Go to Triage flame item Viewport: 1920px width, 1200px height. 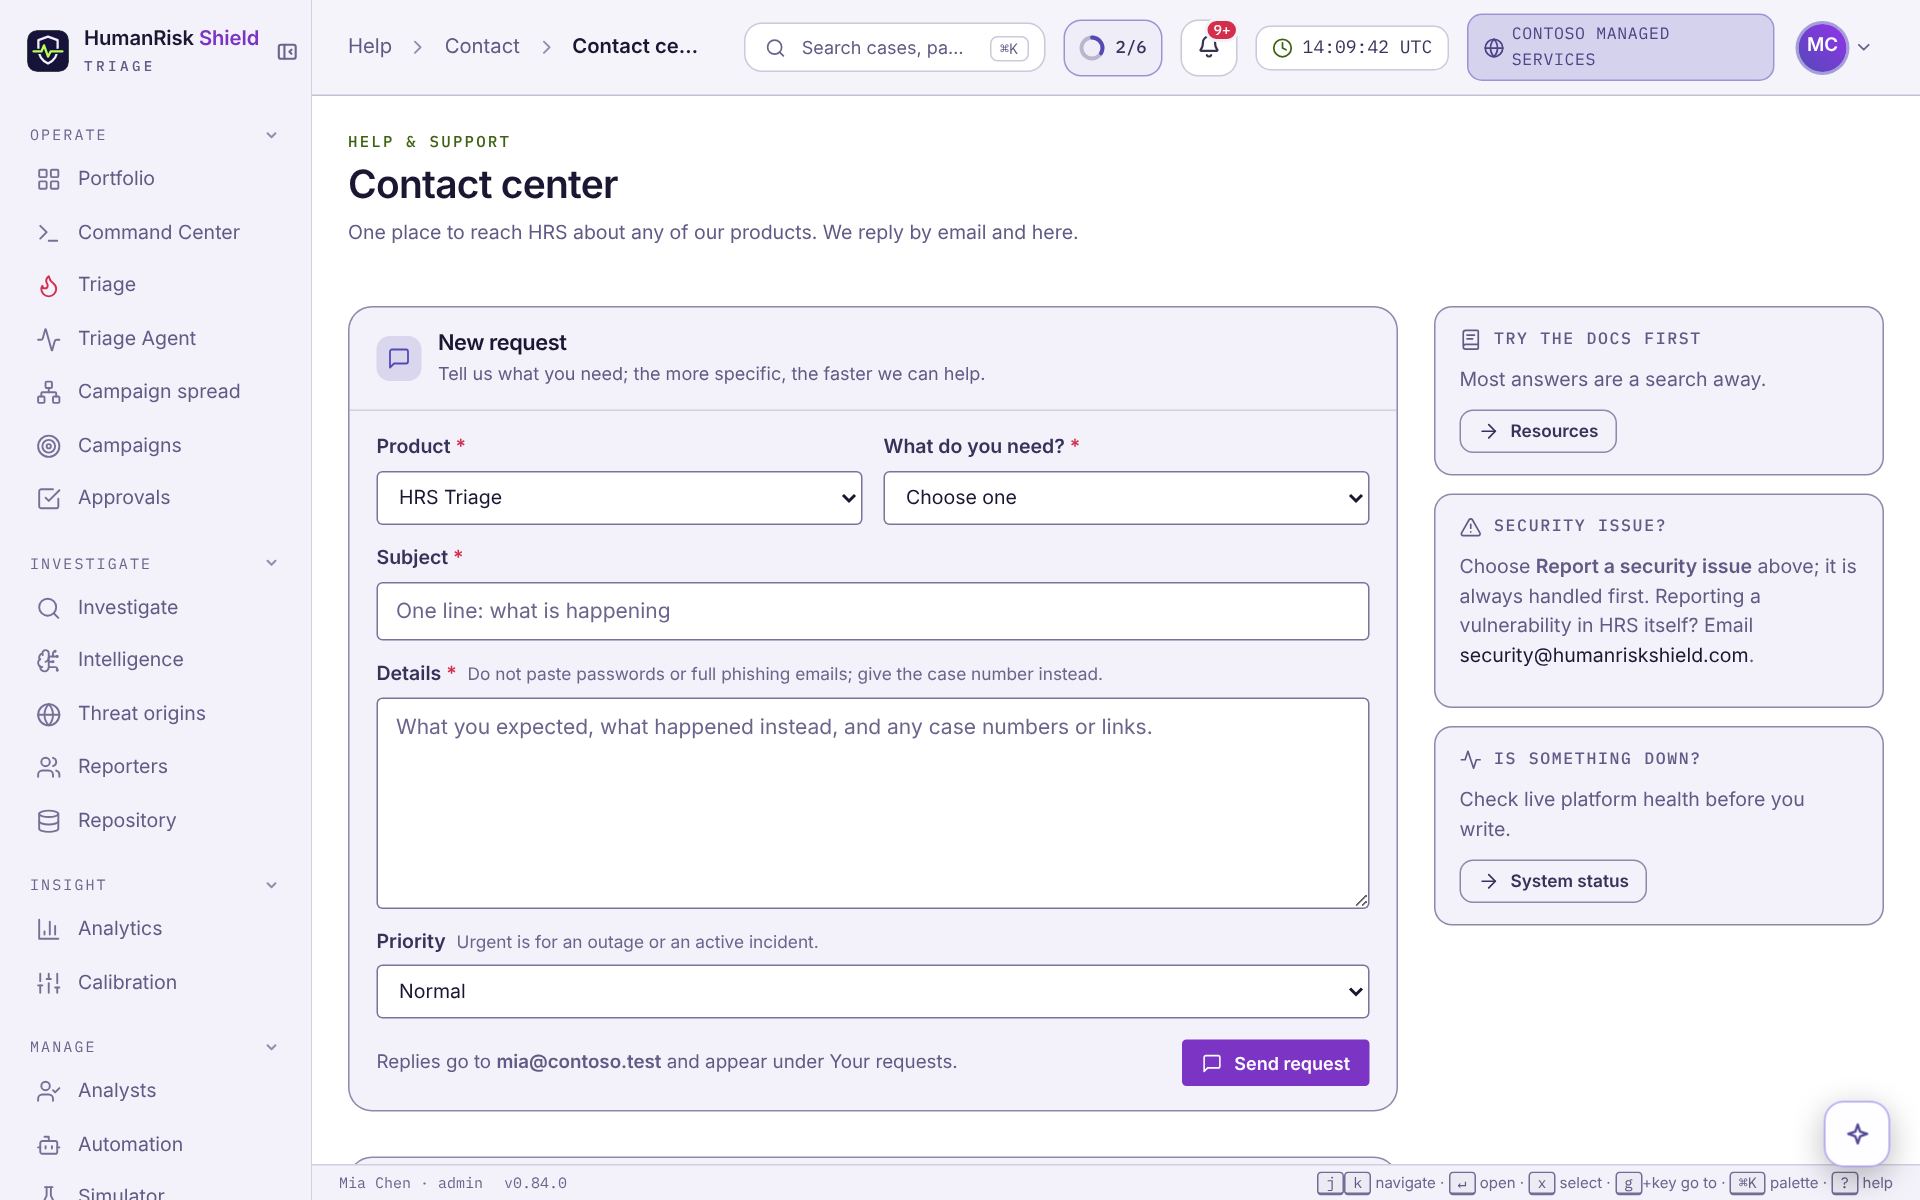tap(155, 285)
